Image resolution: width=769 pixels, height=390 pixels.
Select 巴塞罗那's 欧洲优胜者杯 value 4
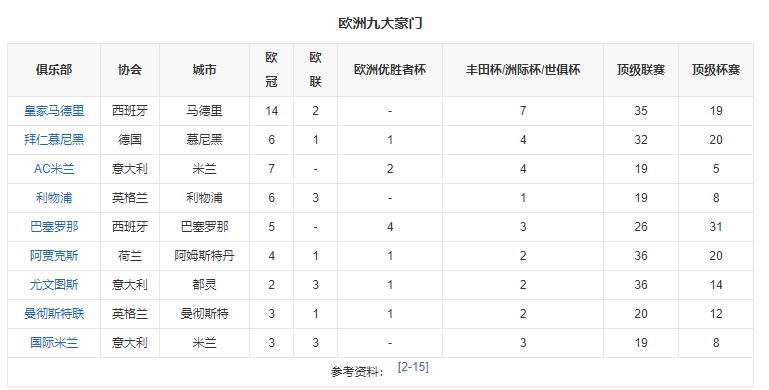(390, 227)
